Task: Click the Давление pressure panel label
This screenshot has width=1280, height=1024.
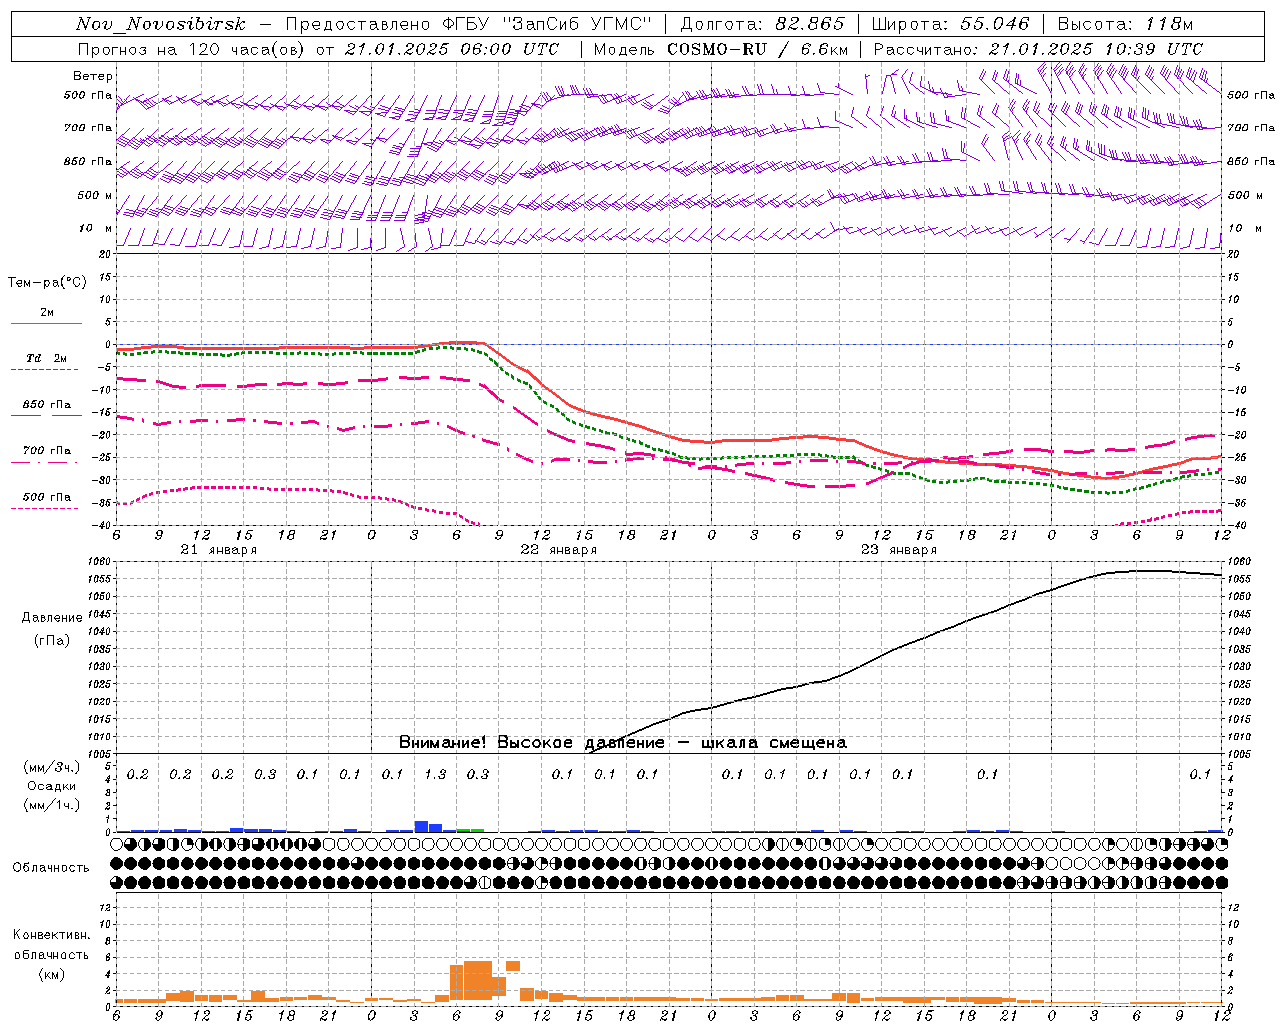Action: tap(52, 618)
